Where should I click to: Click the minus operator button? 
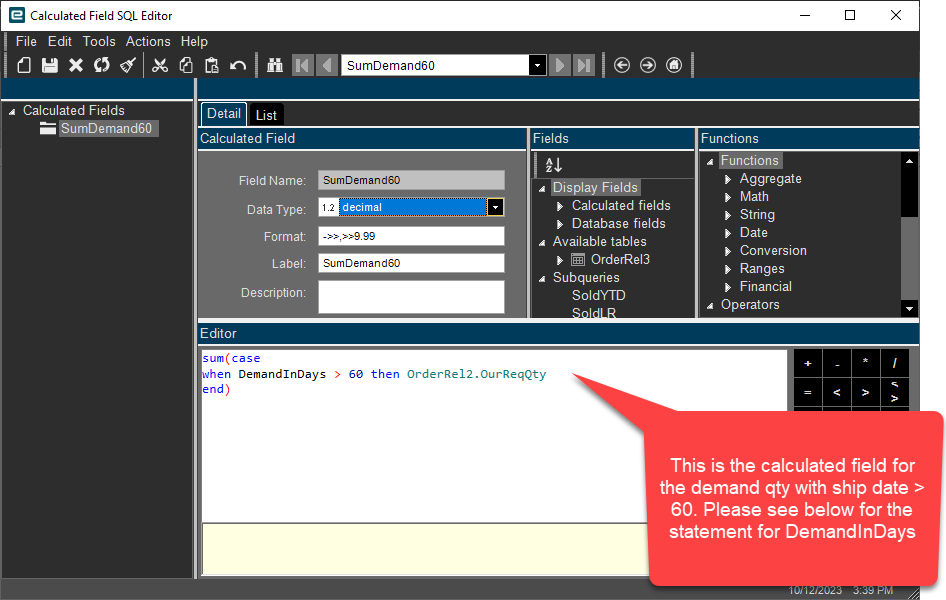pos(837,364)
